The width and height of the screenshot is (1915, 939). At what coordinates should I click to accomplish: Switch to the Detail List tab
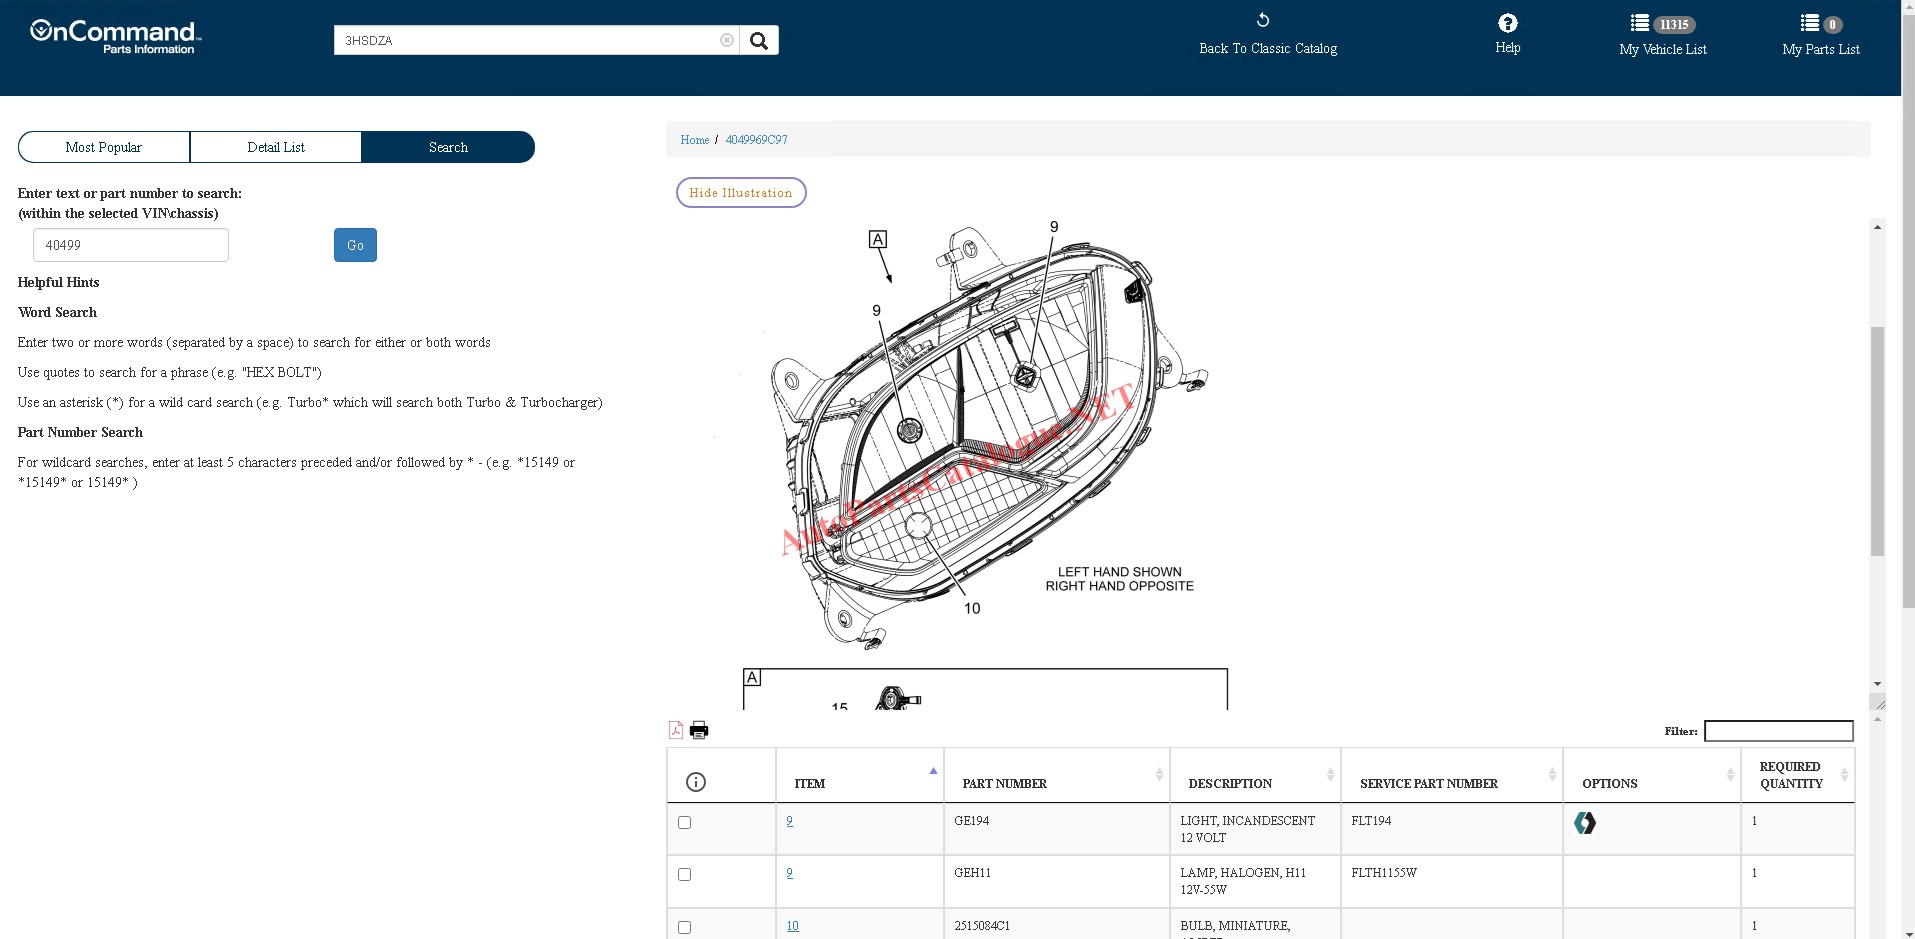(x=276, y=147)
